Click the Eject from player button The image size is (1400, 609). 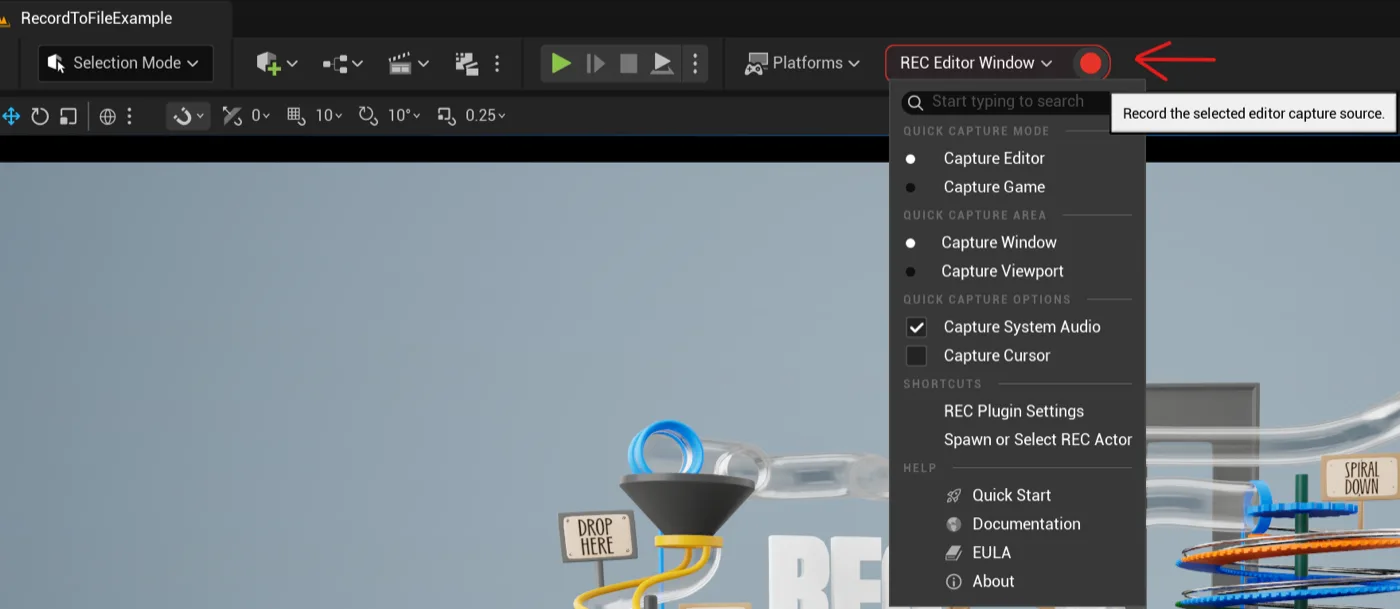point(662,63)
